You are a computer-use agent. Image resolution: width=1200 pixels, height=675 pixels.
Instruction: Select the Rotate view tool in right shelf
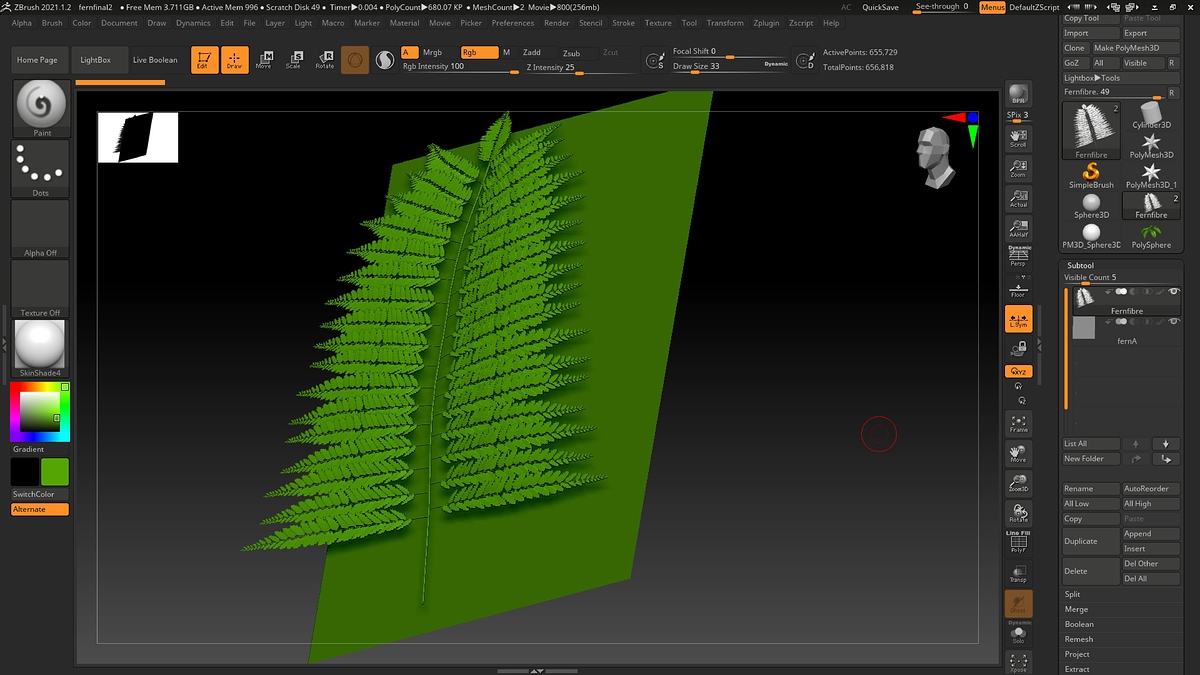point(1018,513)
